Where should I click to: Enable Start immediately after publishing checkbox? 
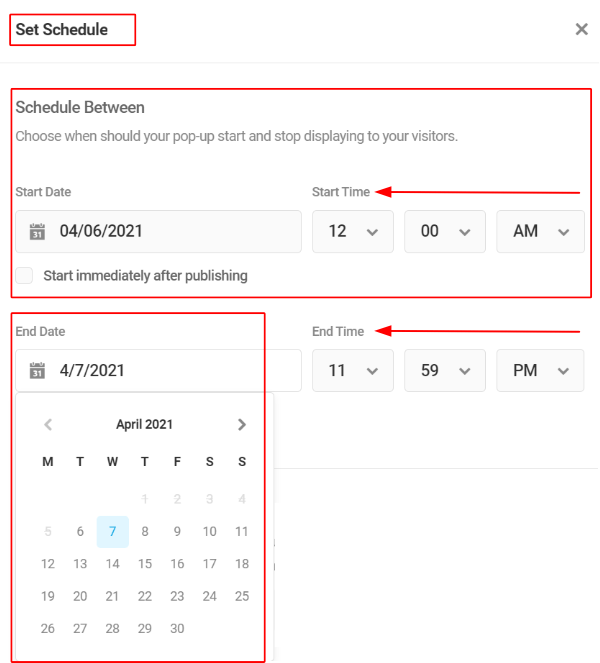click(24, 275)
